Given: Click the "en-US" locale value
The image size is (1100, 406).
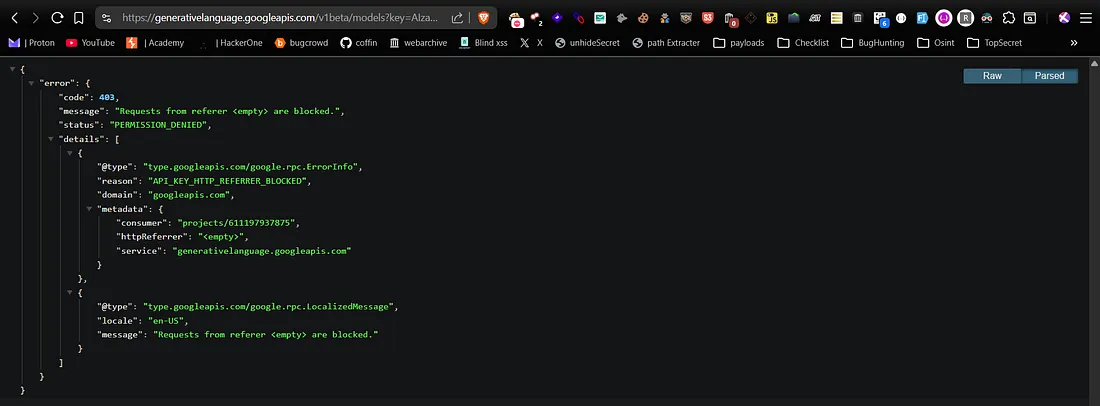Looking at the screenshot, I should pyautogui.click(x=168, y=320).
